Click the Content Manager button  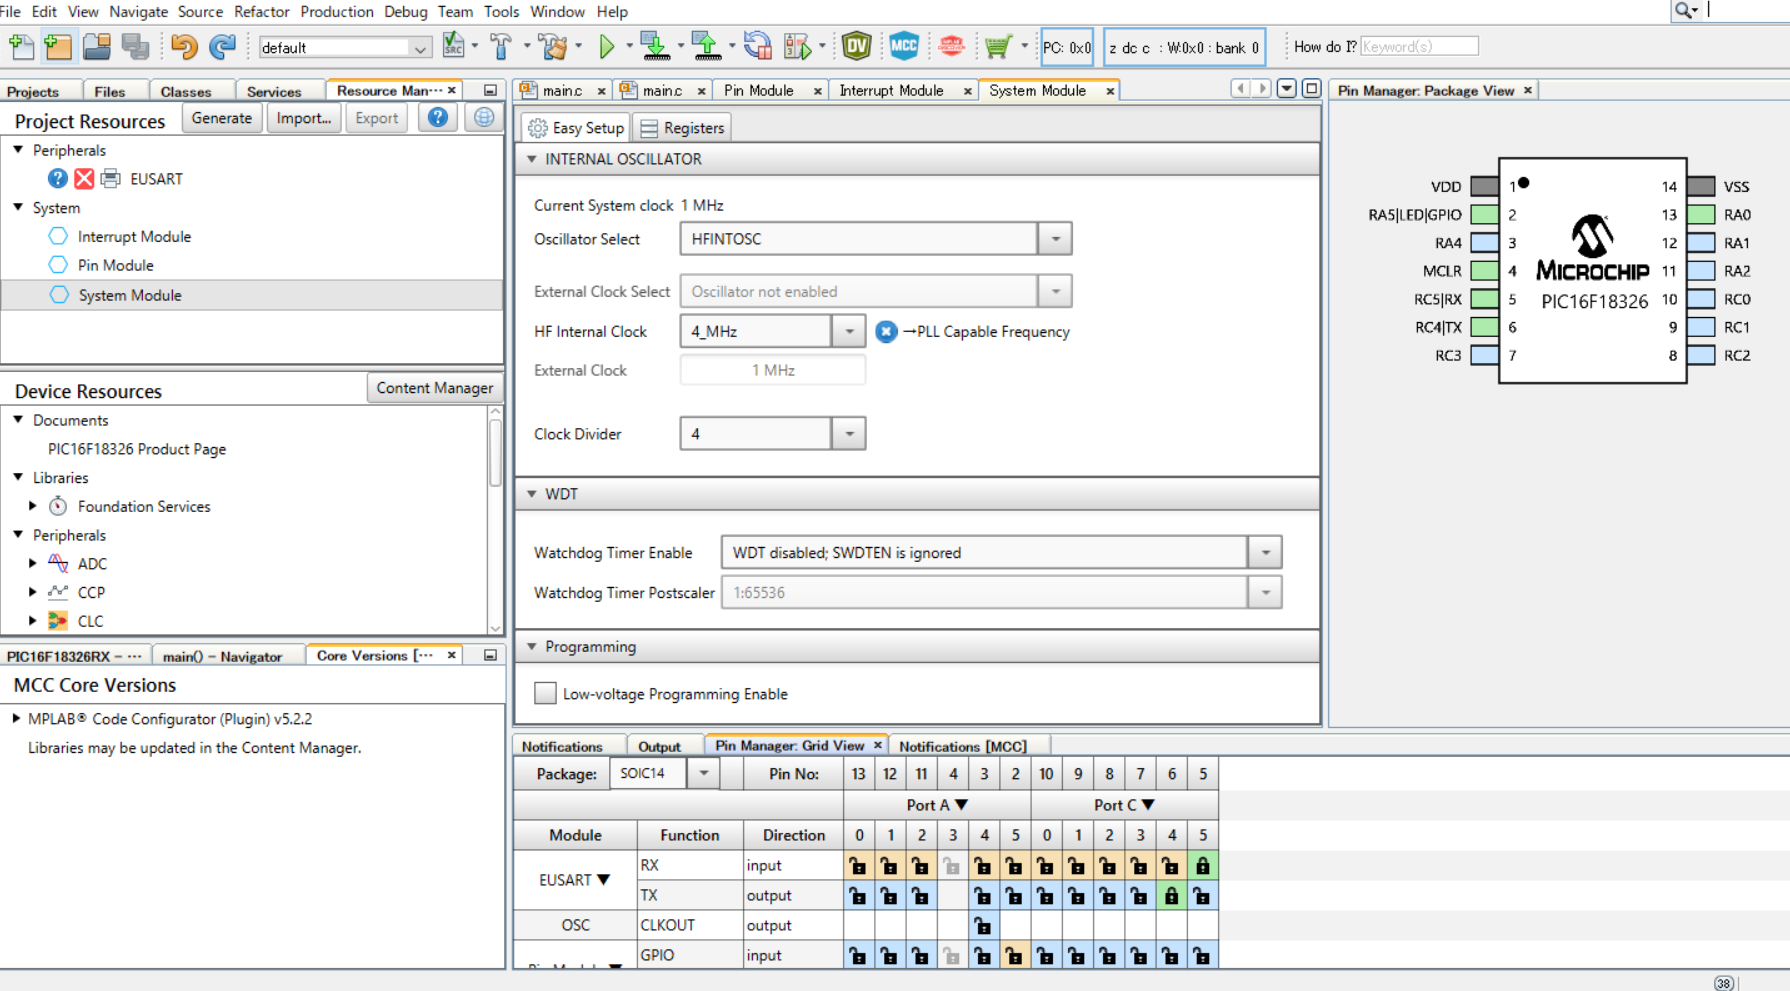(434, 388)
